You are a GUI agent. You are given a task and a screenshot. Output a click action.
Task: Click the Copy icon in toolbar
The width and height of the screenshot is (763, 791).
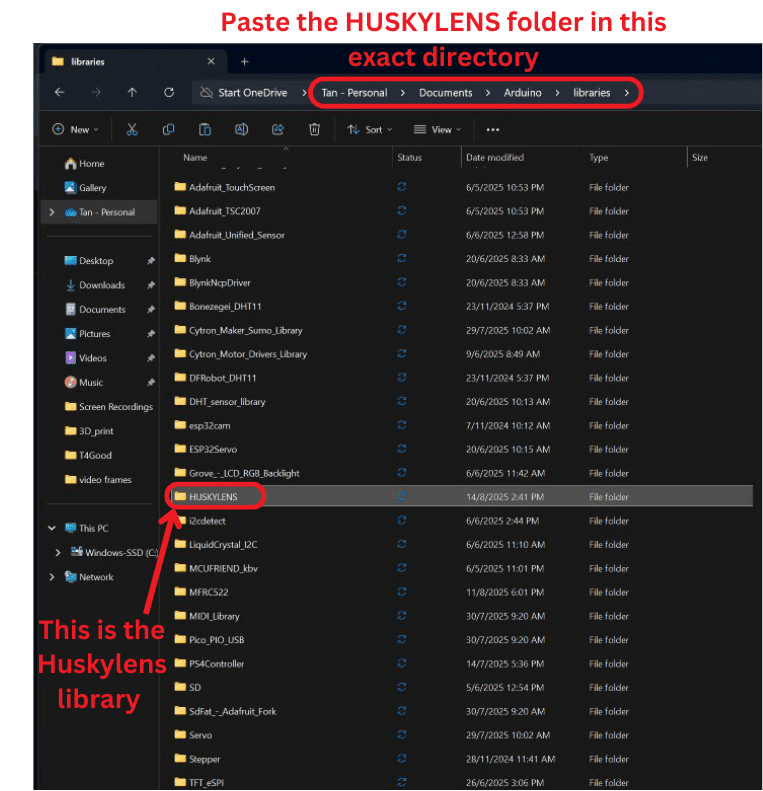click(x=168, y=130)
